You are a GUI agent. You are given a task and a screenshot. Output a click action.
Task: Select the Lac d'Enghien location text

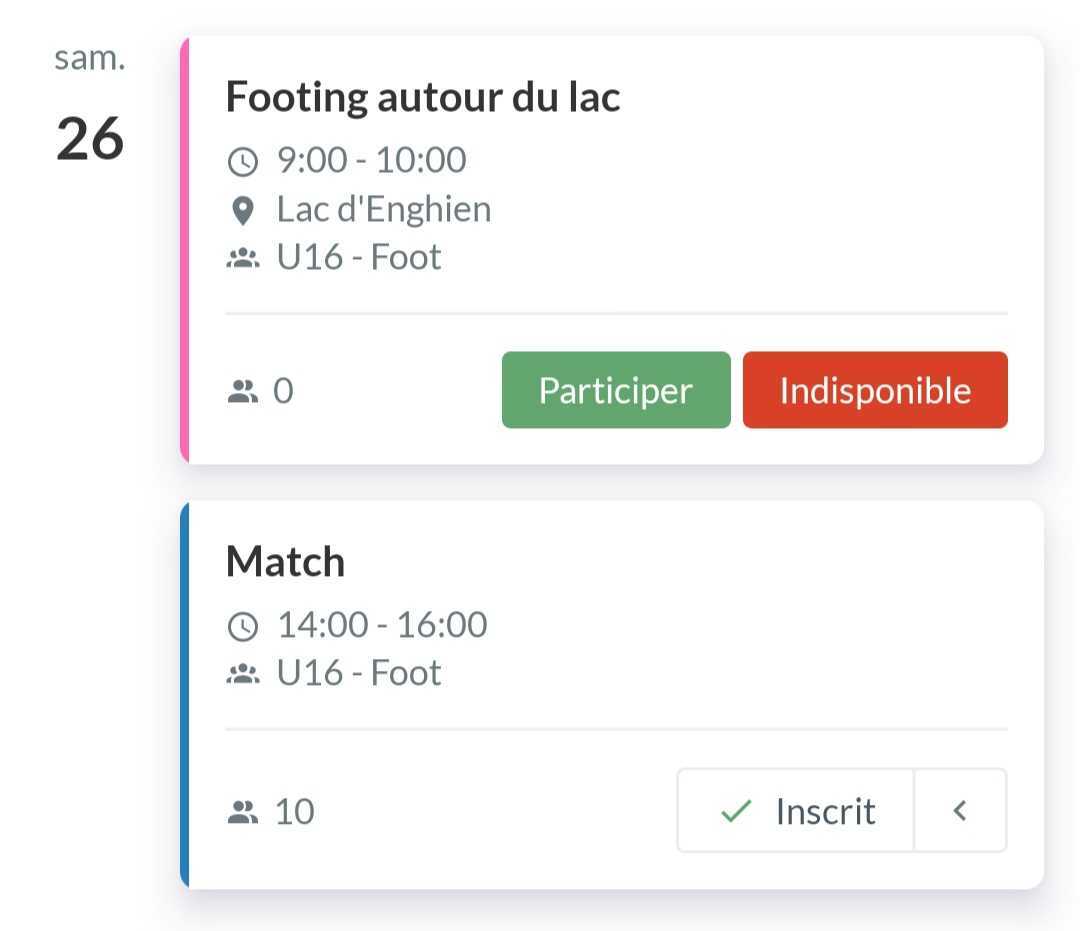[384, 210]
